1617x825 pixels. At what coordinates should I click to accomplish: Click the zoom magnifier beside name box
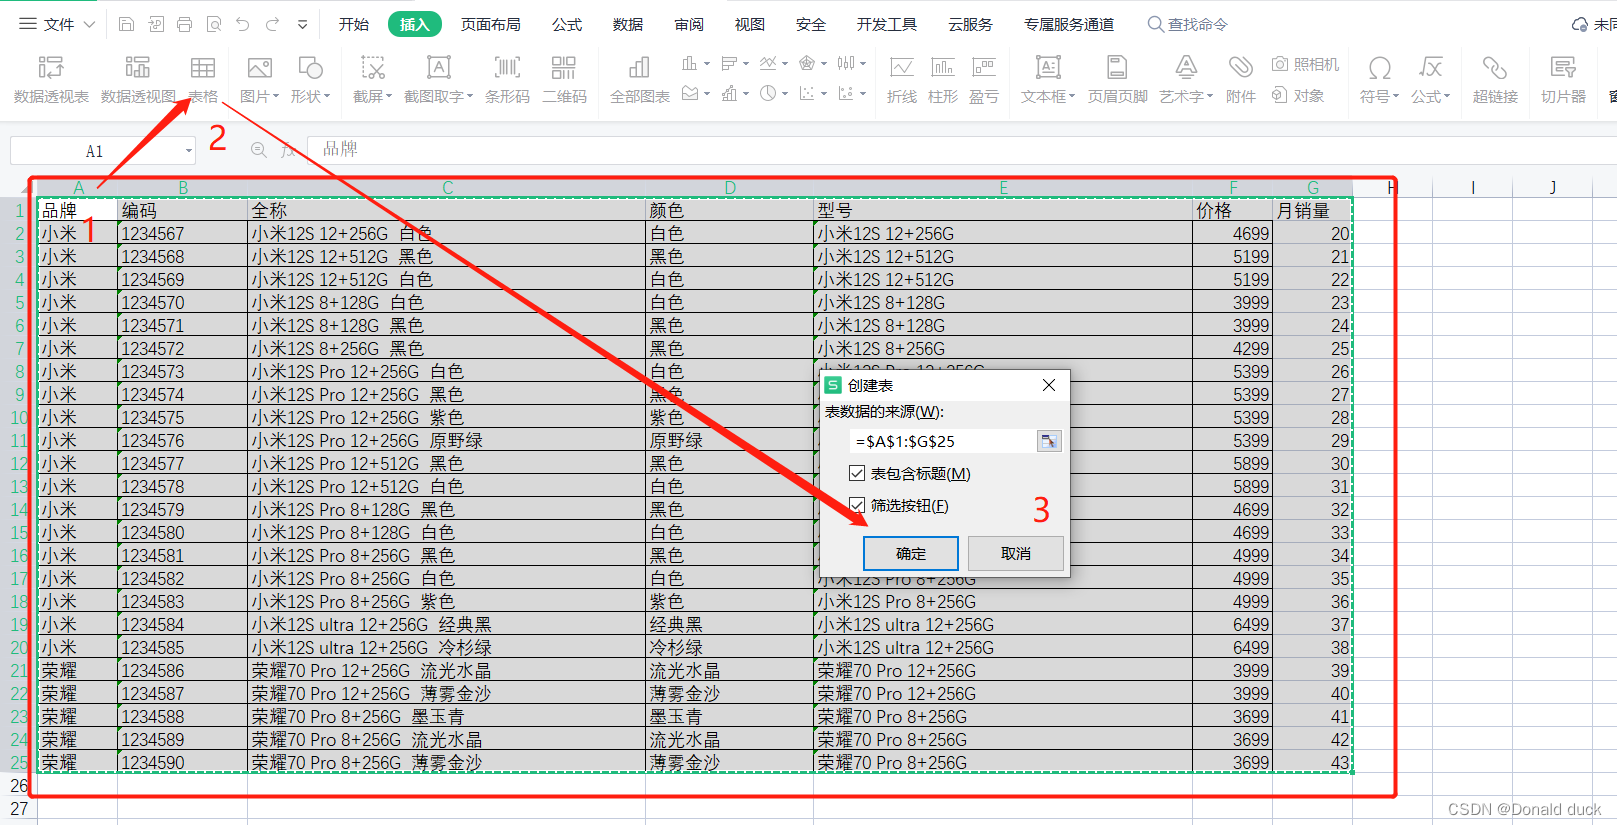click(x=258, y=150)
